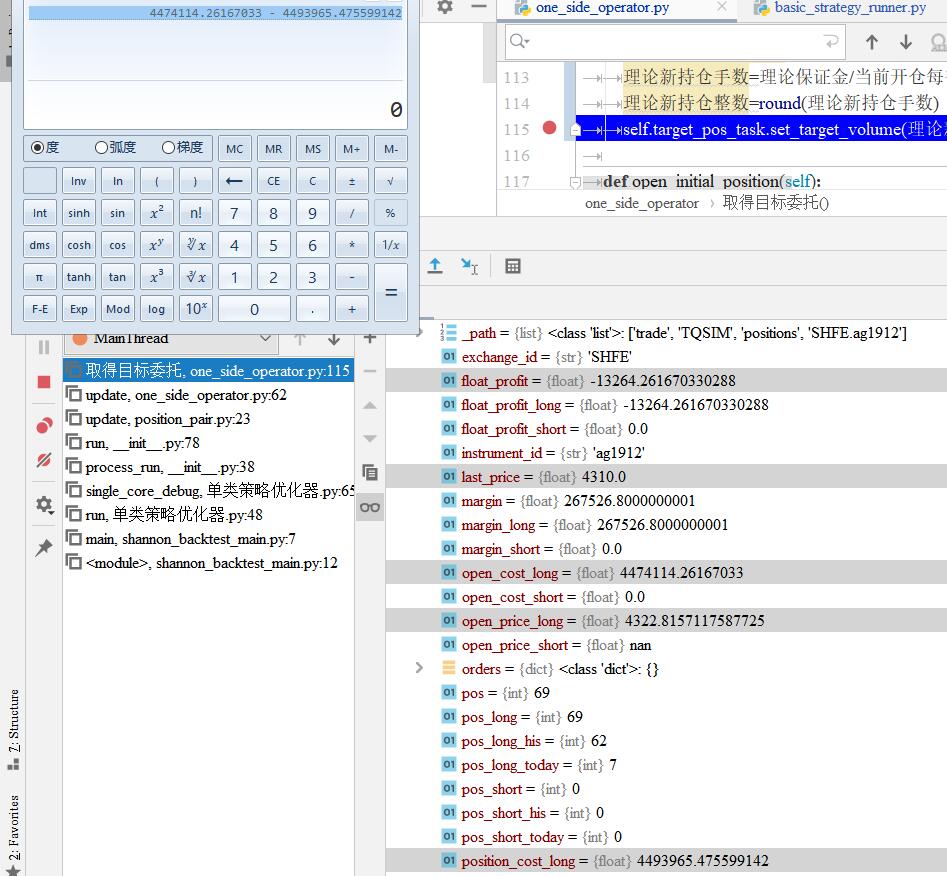This screenshot has height=876, width=947.
Task: Select frame main, shannon_backtest_main.py:7
Action: click(208, 539)
